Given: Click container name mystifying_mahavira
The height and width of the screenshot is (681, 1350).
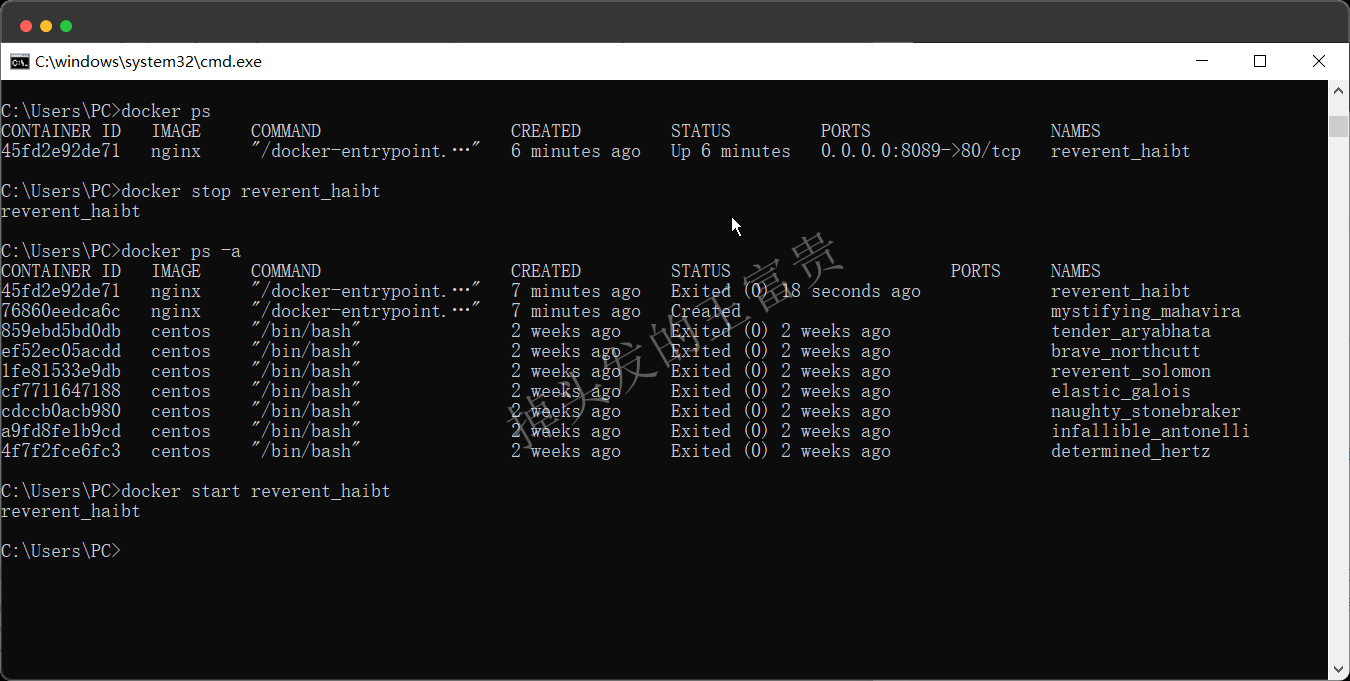Looking at the screenshot, I should click(1146, 311).
